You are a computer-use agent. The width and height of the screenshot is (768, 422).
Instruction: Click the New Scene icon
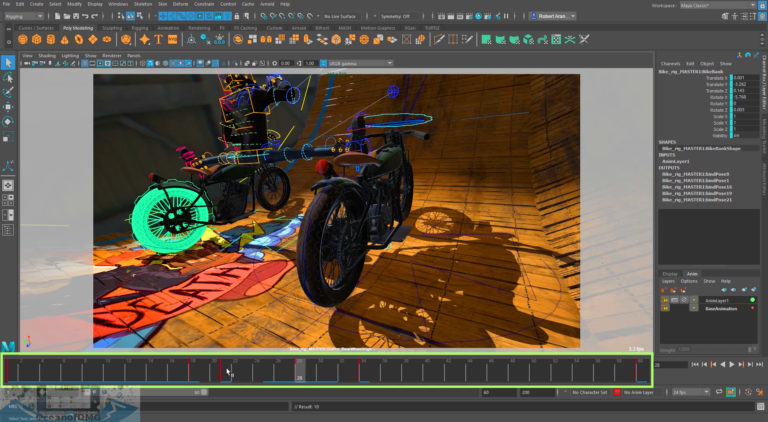[x=57, y=16]
